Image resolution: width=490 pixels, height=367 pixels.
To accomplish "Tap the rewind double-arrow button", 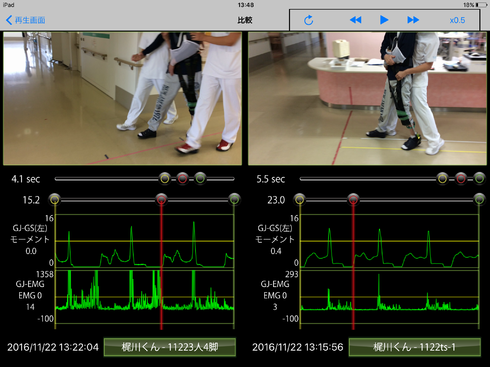I will pyautogui.click(x=356, y=20).
